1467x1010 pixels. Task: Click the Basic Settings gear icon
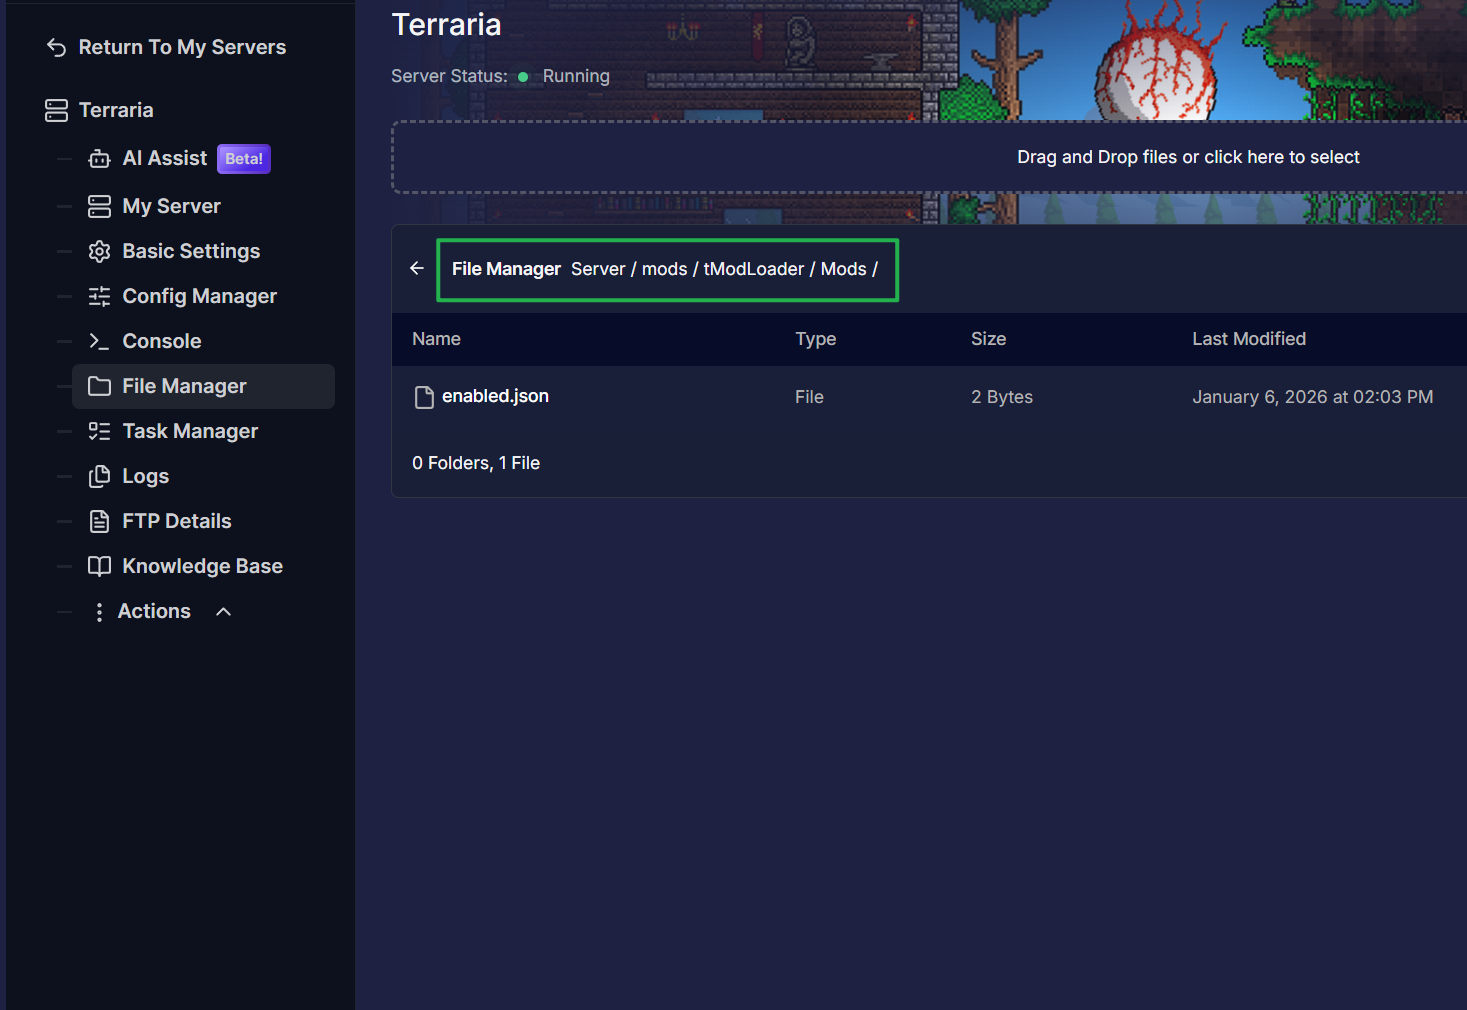(x=99, y=252)
